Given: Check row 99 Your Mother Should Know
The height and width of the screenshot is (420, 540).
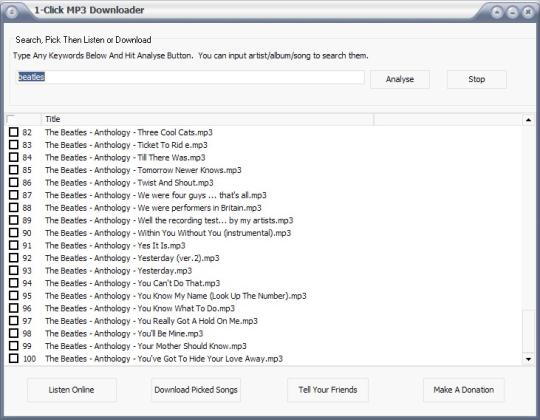Looking at the screenshot, I should coord(14,346).
